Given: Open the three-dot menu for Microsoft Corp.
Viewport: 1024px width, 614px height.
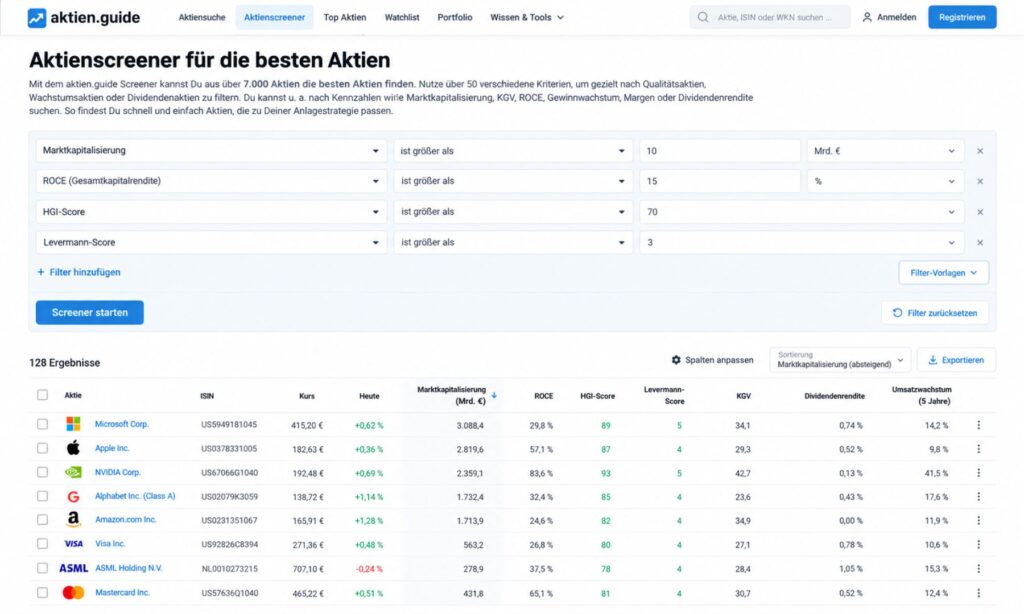Looking at the screenshot, I should pyautogui.click(x=978, y=425).
